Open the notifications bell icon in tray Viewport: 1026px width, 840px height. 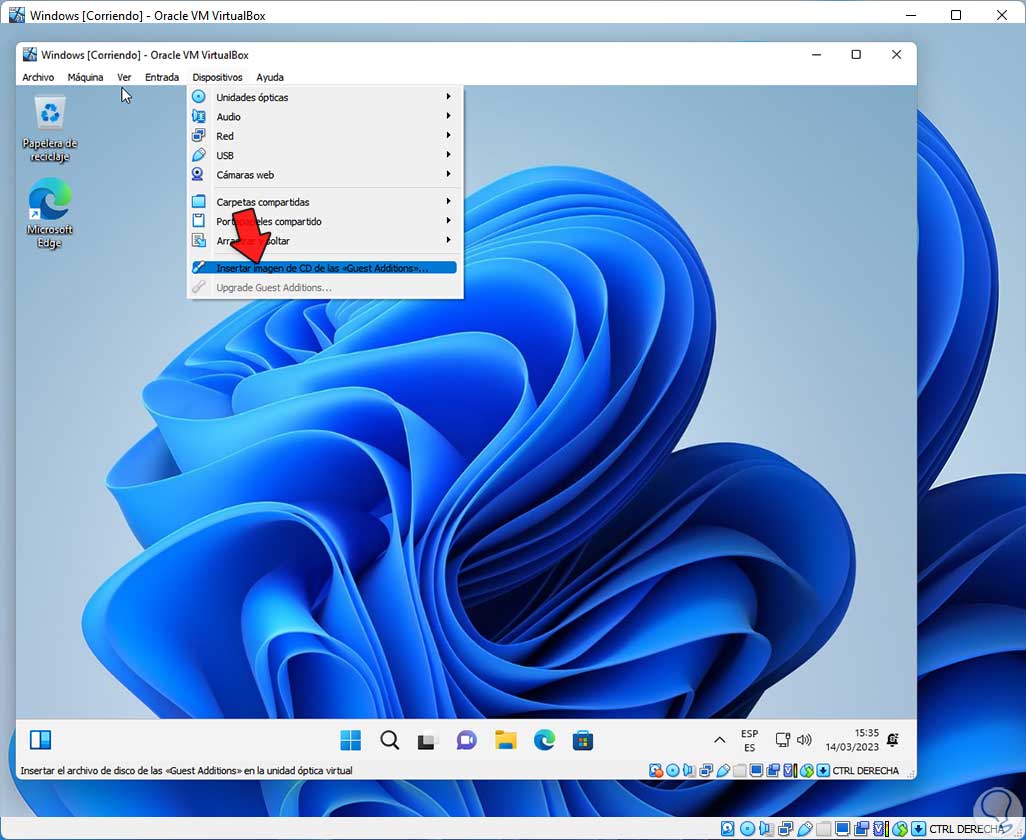coord(893,740)
